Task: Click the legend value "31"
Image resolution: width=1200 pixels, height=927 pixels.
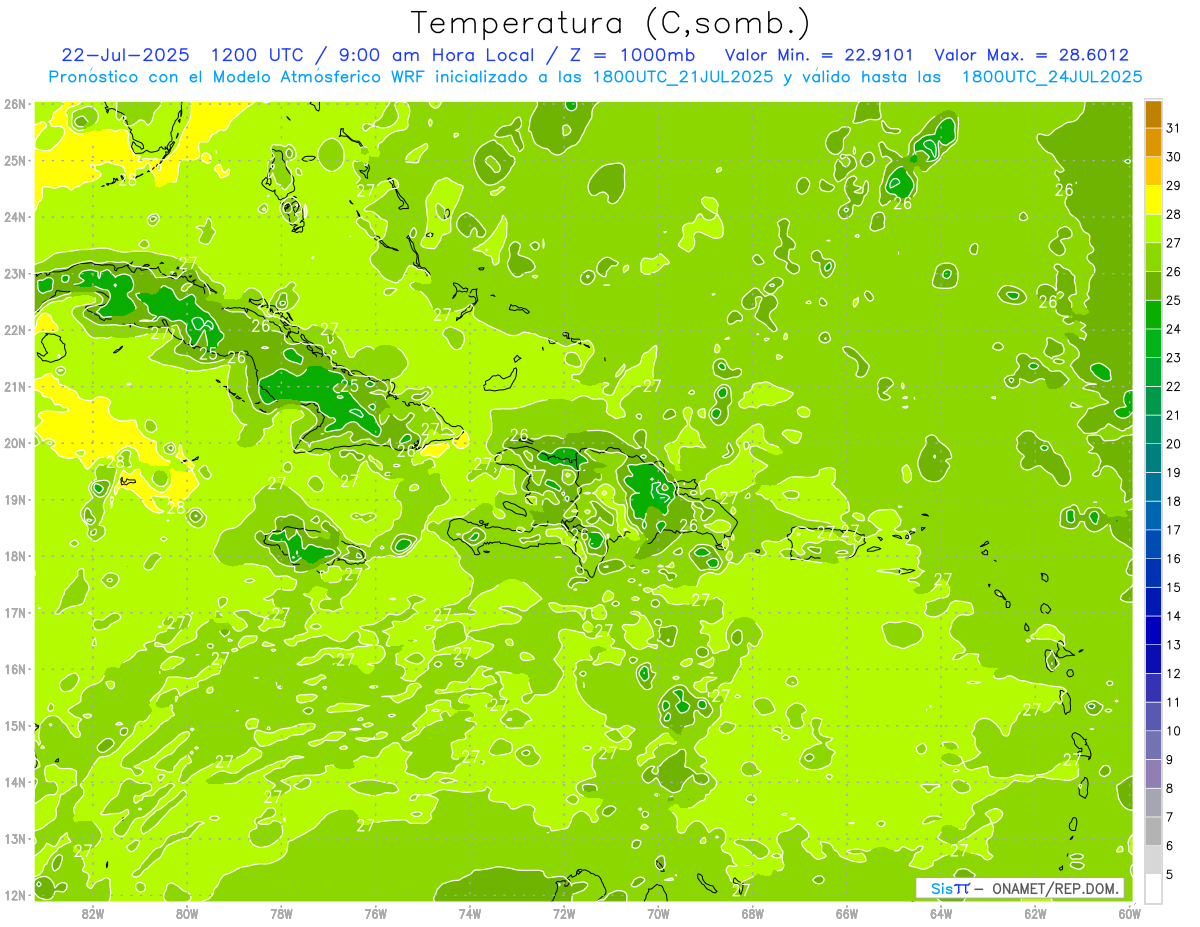Action: coord(1174,128)
